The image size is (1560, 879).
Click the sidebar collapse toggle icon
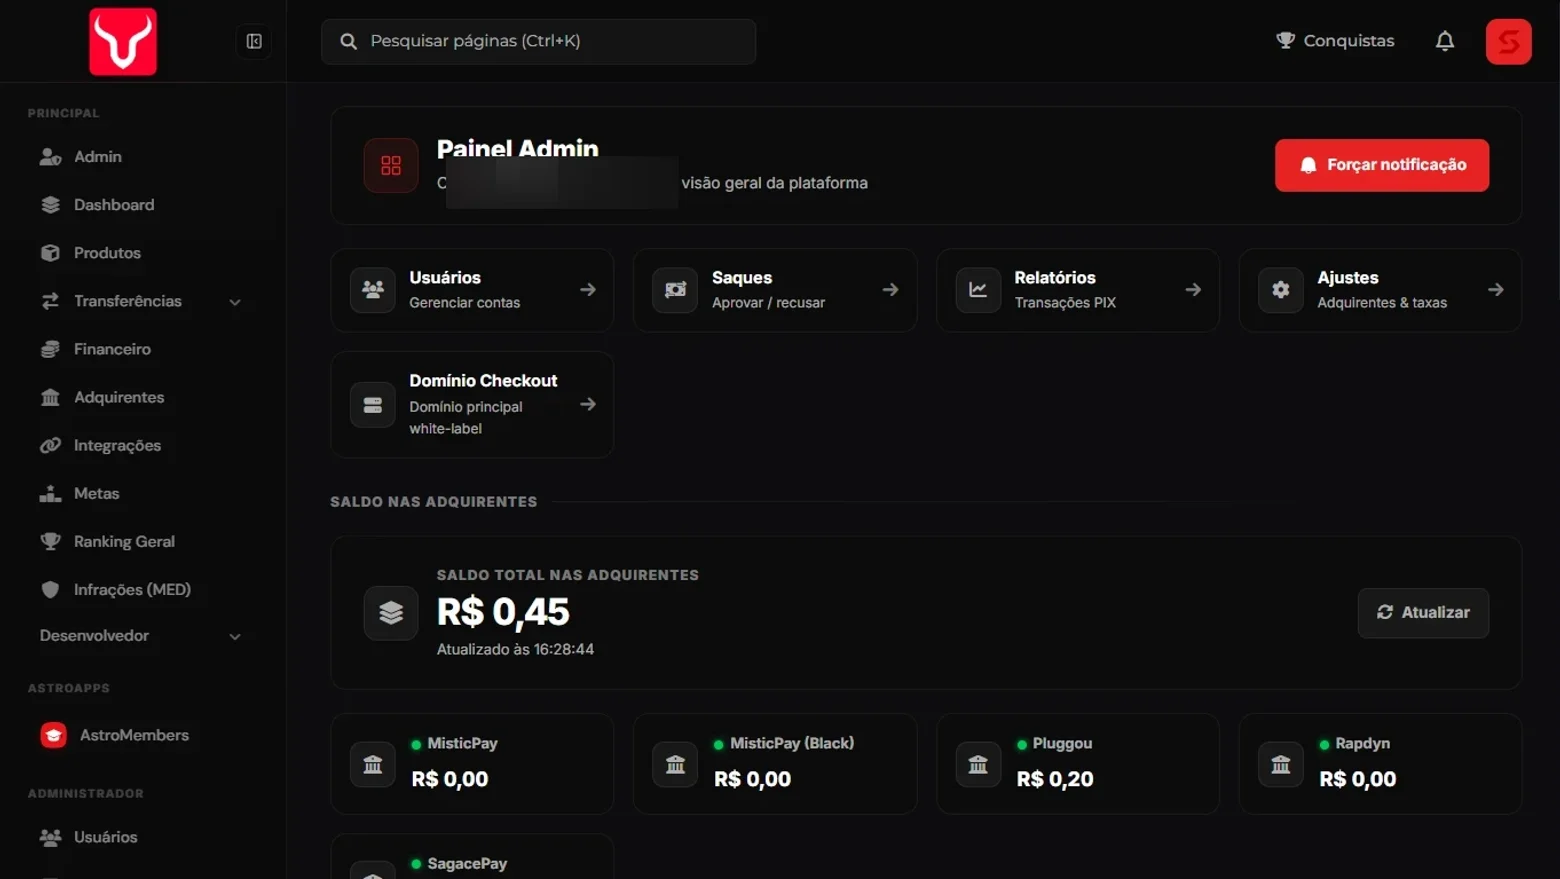coord(254,41)
